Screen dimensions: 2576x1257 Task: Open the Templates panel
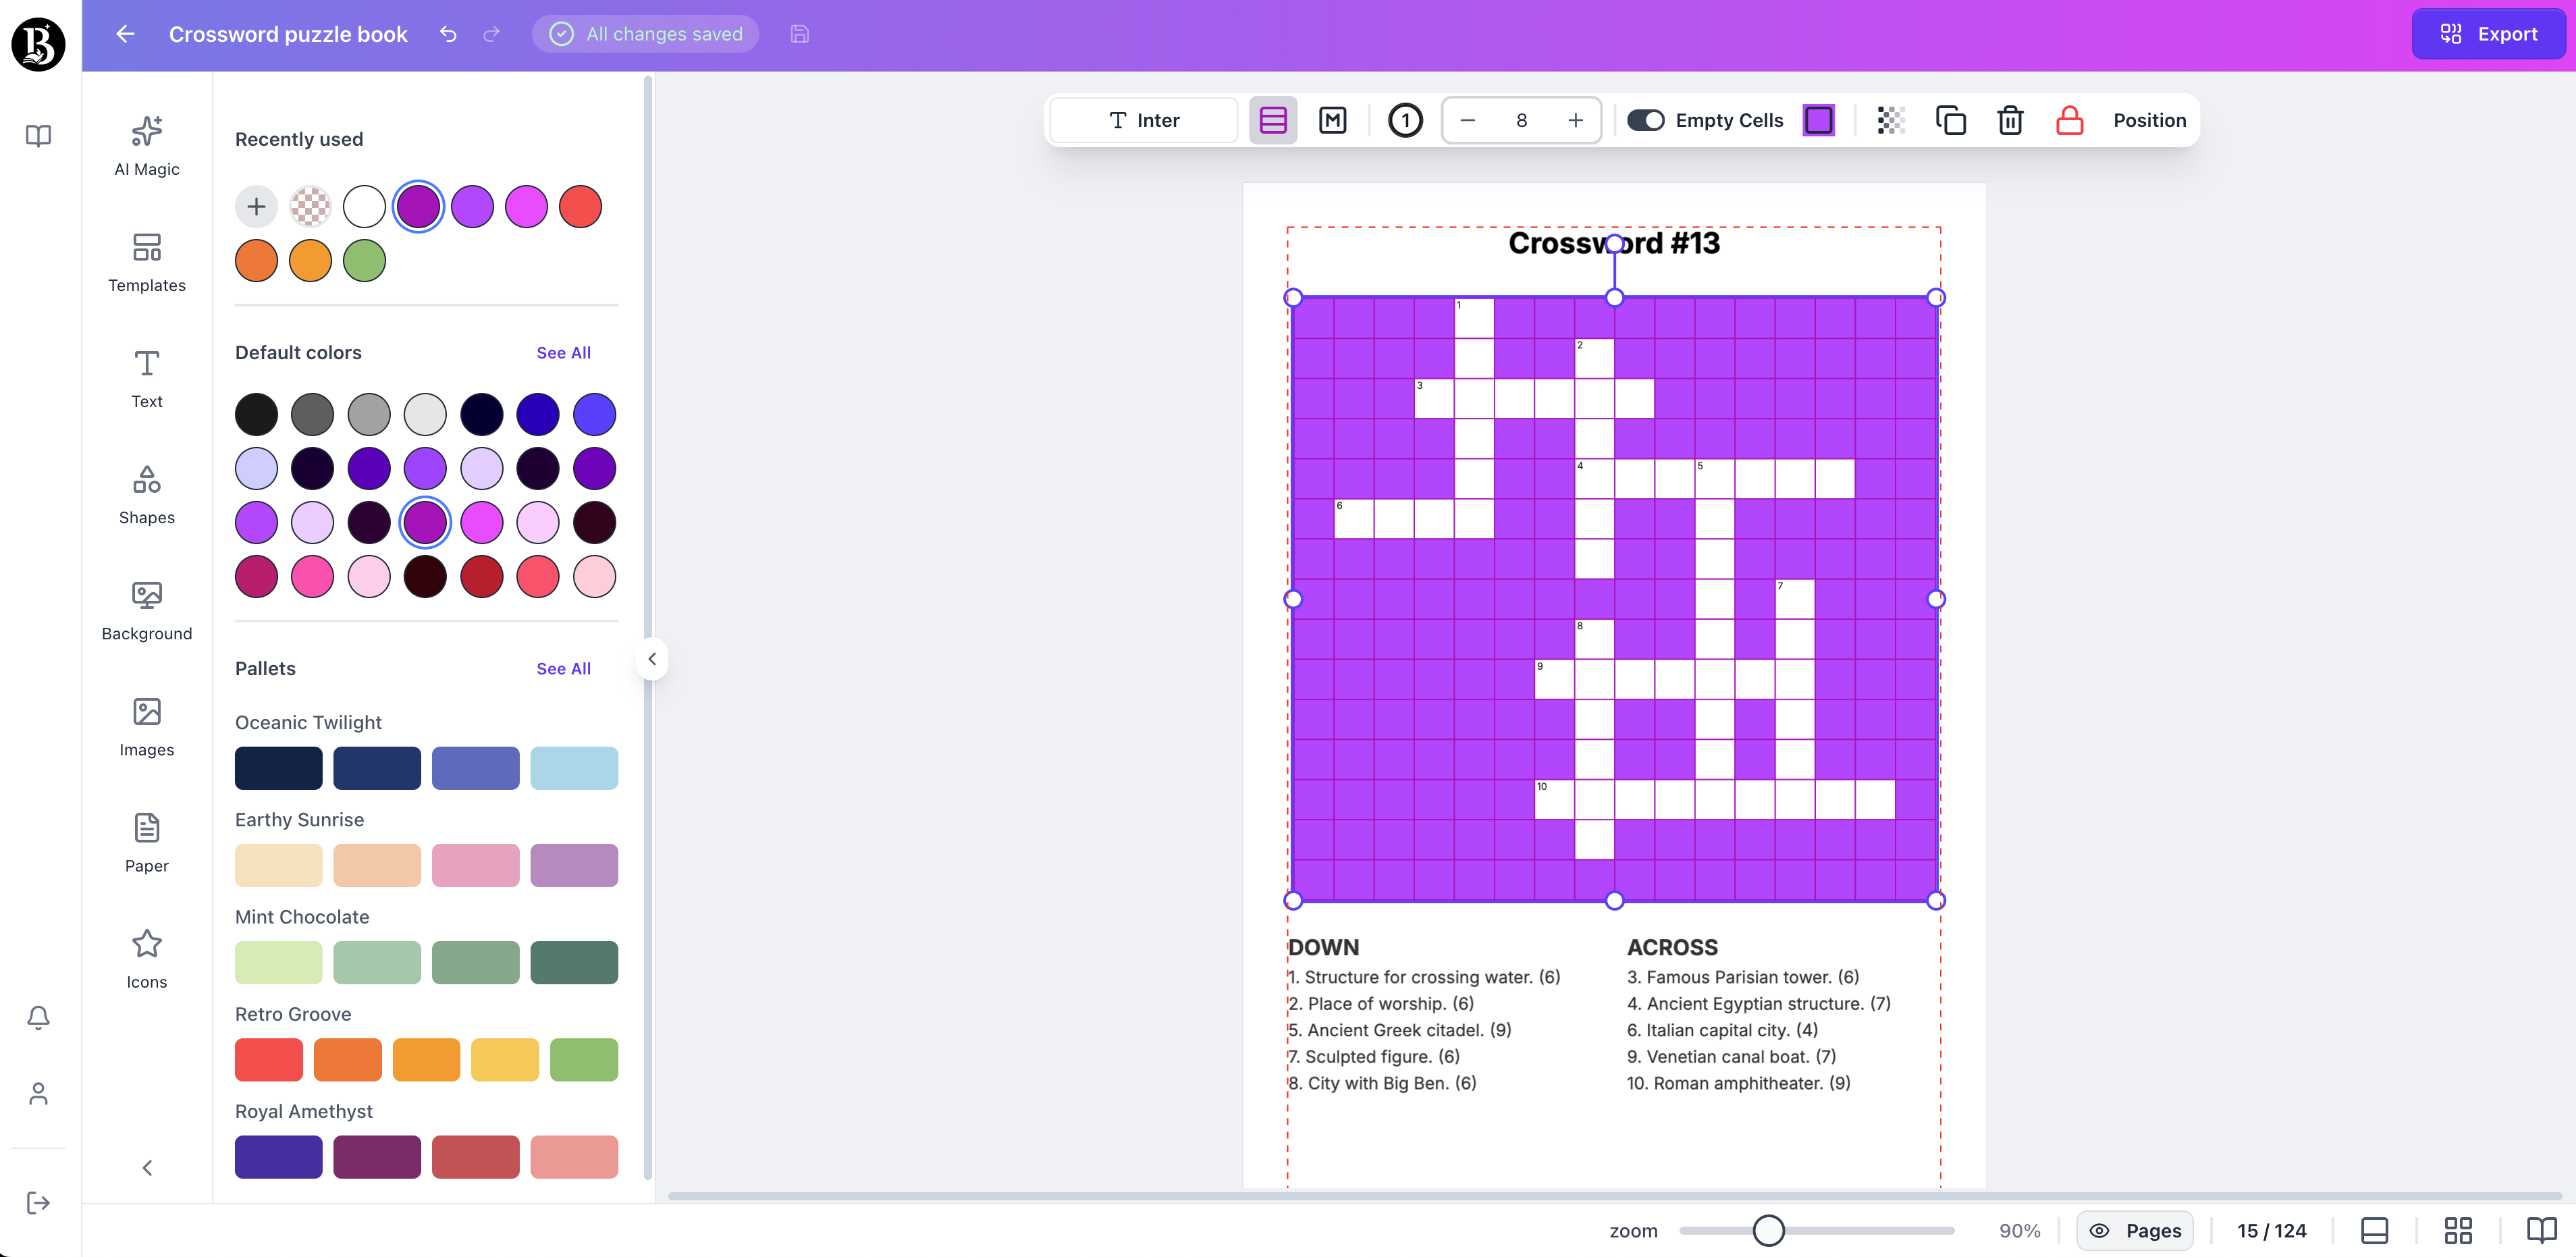point(146,262)
